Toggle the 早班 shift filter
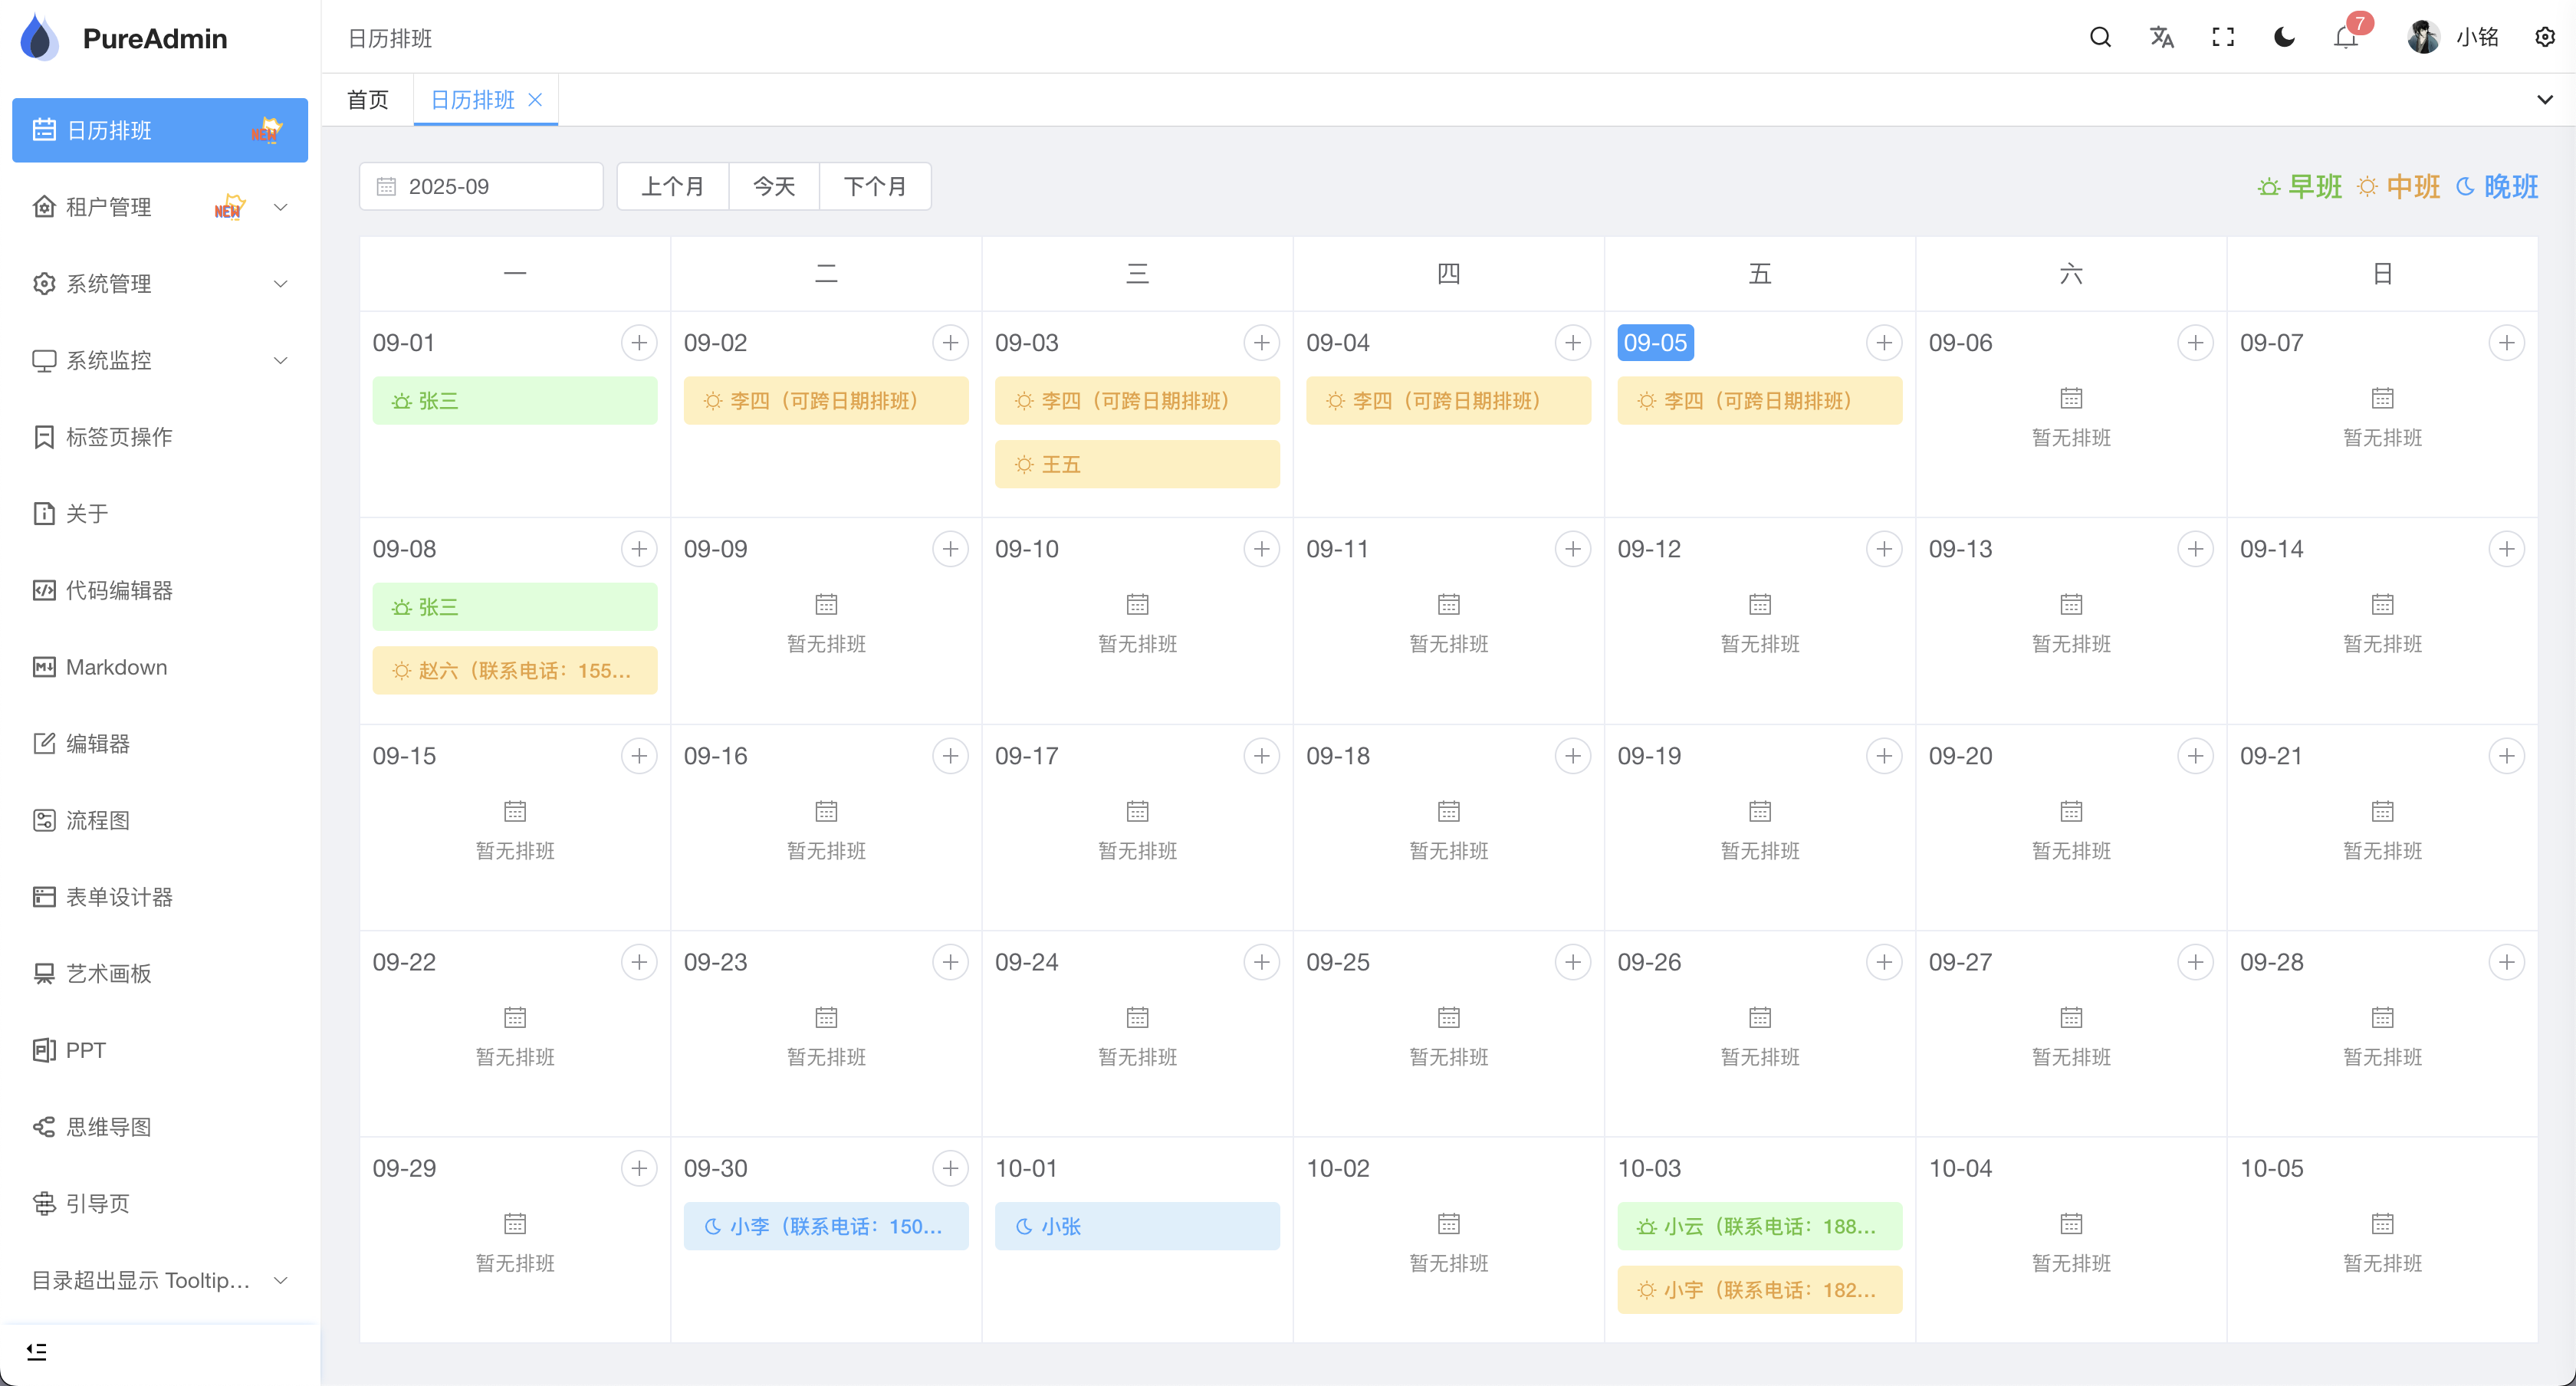The image size is (2576, 1386). (x=2299, y=186)
